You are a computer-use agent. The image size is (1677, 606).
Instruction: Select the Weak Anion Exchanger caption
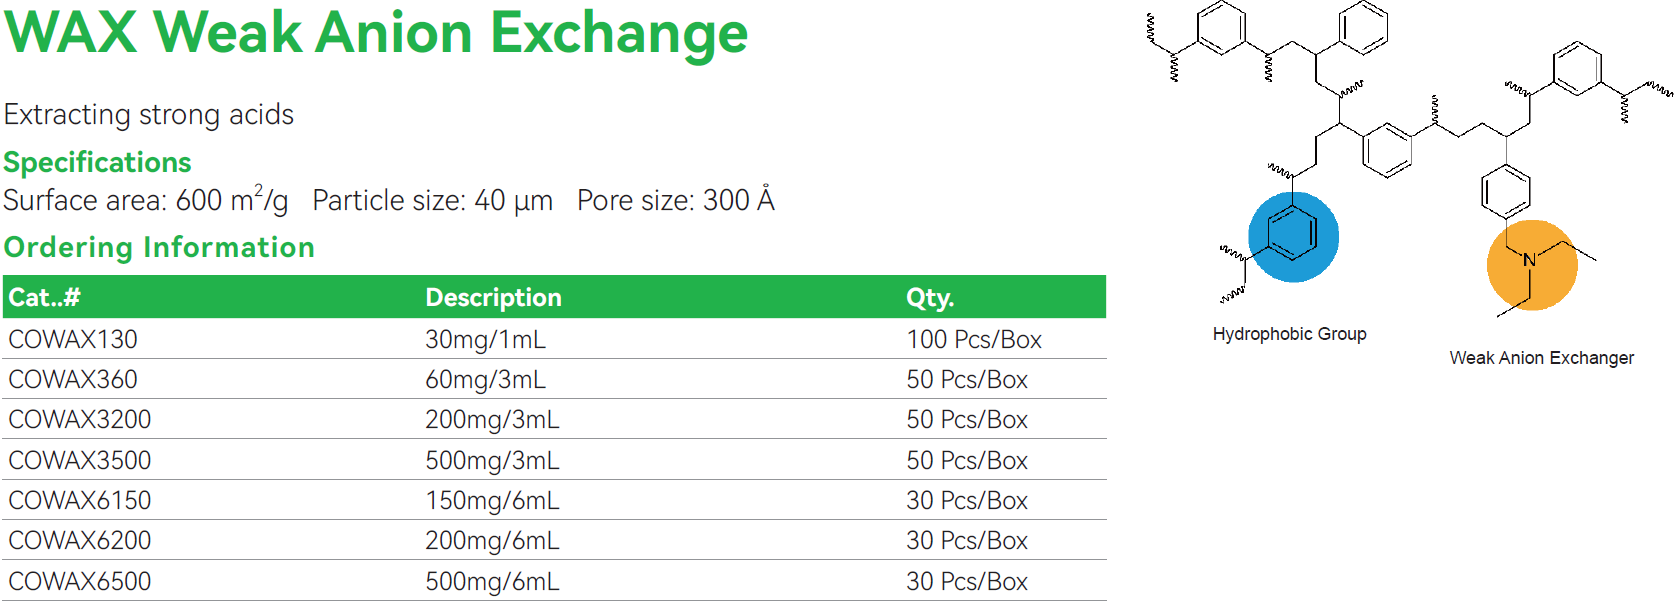[x=1541, y=358]
